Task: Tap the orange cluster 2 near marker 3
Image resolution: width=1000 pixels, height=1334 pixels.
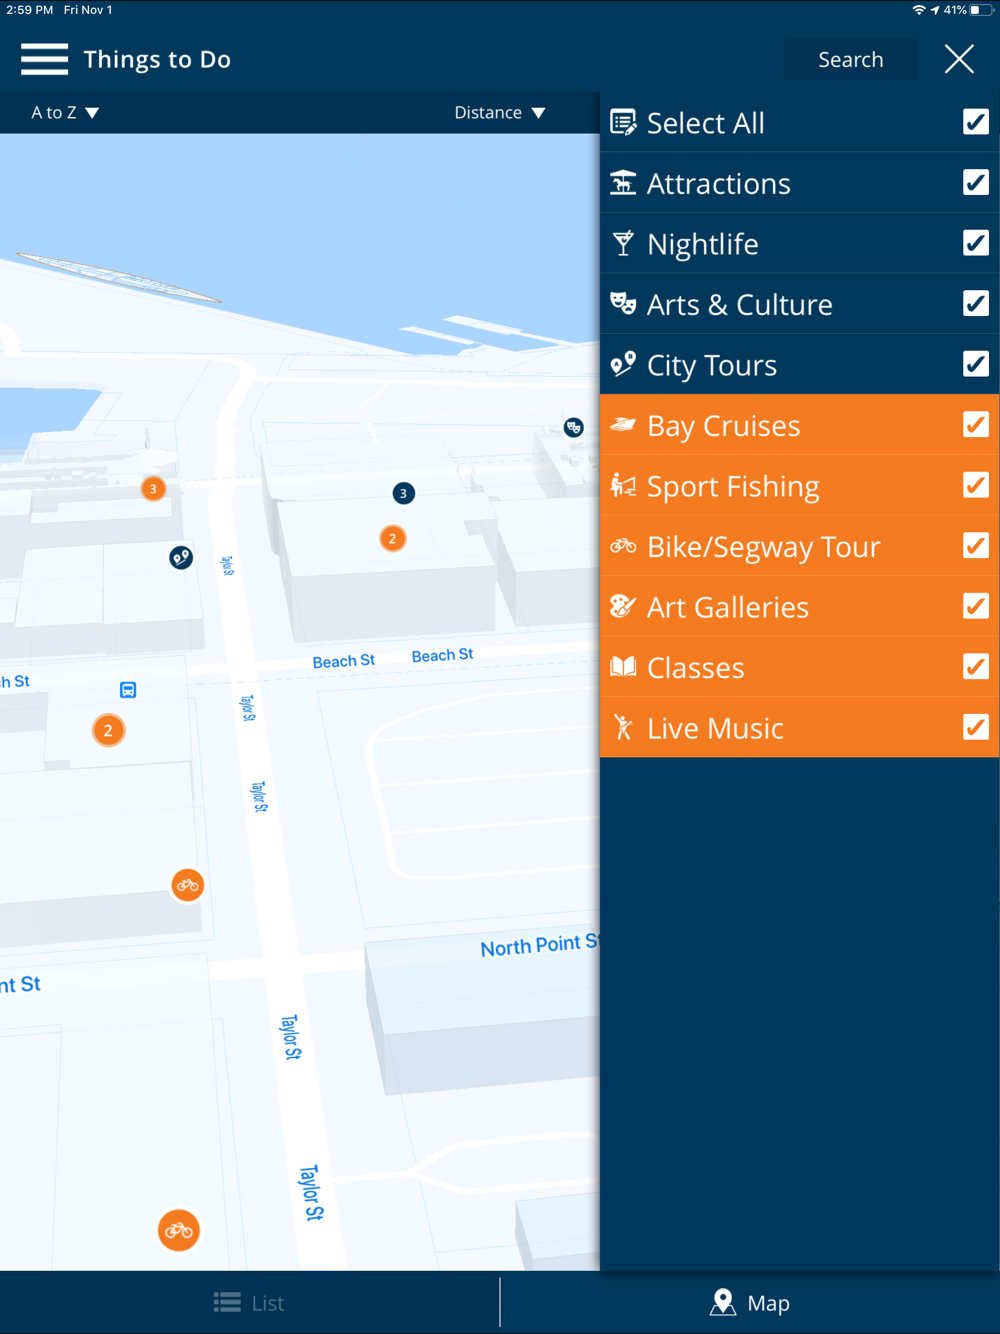Action: click(x=393, y=539)
